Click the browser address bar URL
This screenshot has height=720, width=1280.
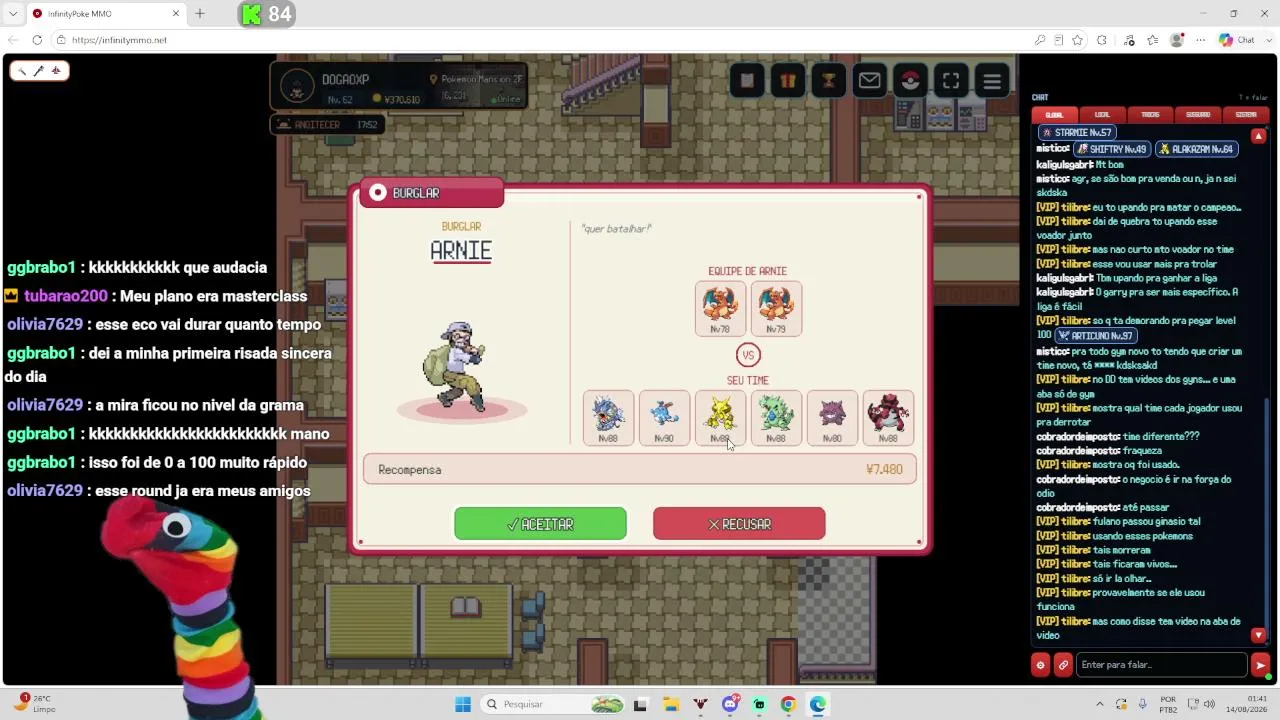click(x=119, y=40)
